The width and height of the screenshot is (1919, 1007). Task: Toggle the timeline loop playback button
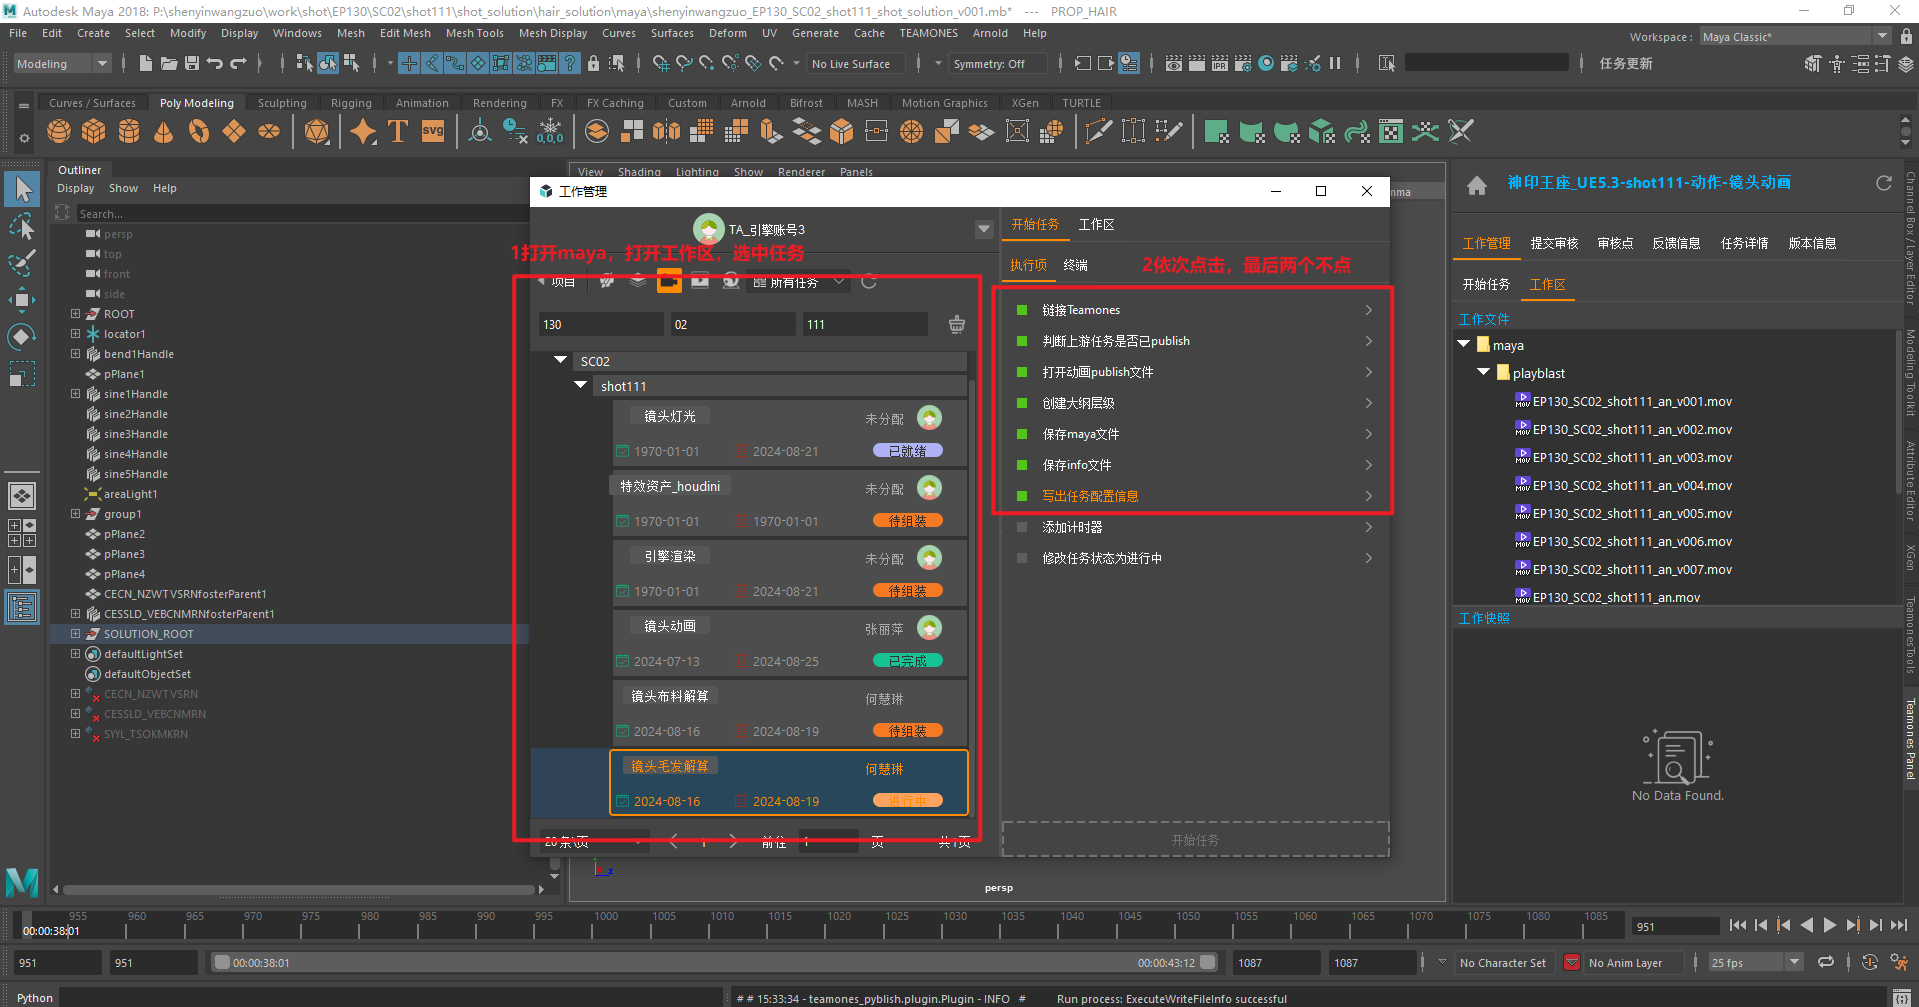[1826, 962]
